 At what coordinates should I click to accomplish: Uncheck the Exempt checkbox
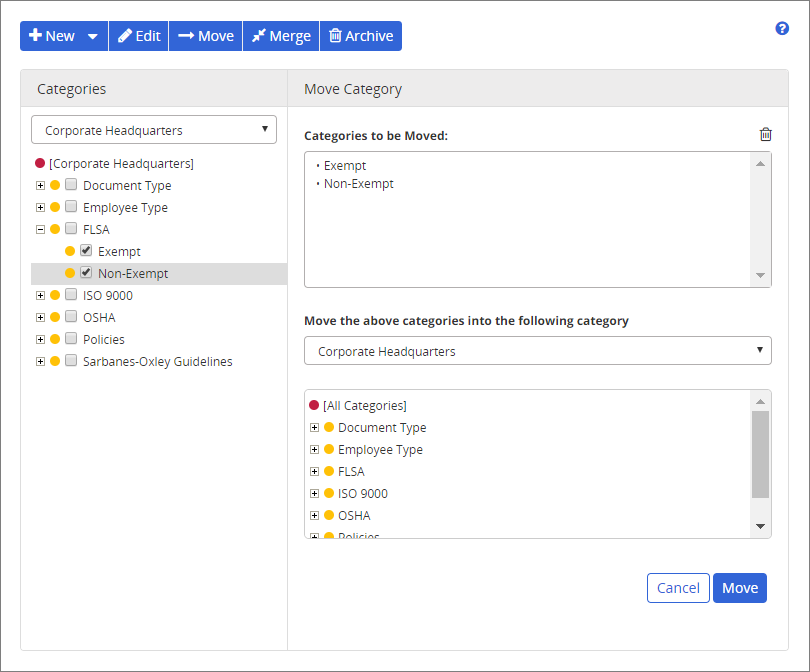tap(86, 251)
